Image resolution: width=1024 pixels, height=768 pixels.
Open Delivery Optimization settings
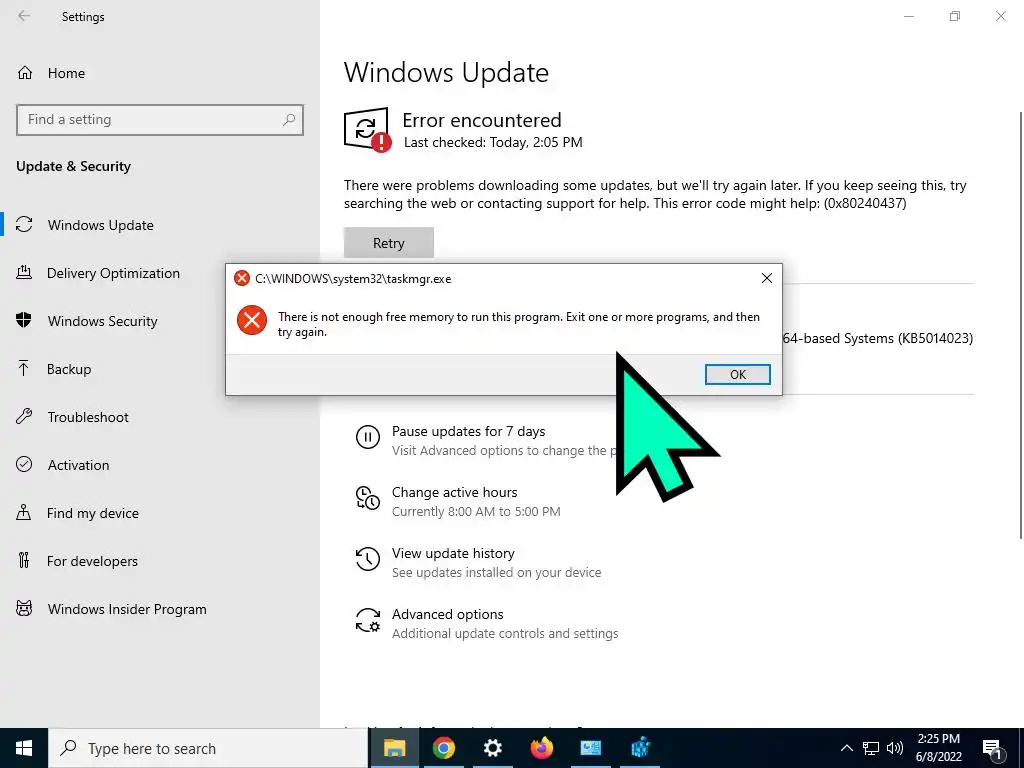click(113, 273)
